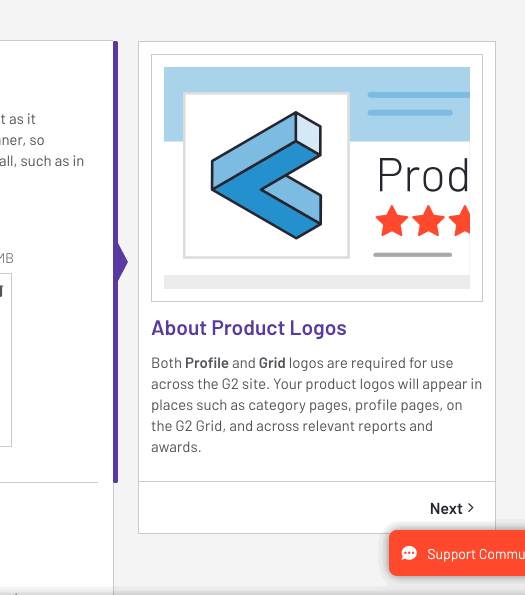Click the bold word Grid in the description
Viewport: 525px width, 595px height.
click(x=272, y=363)
